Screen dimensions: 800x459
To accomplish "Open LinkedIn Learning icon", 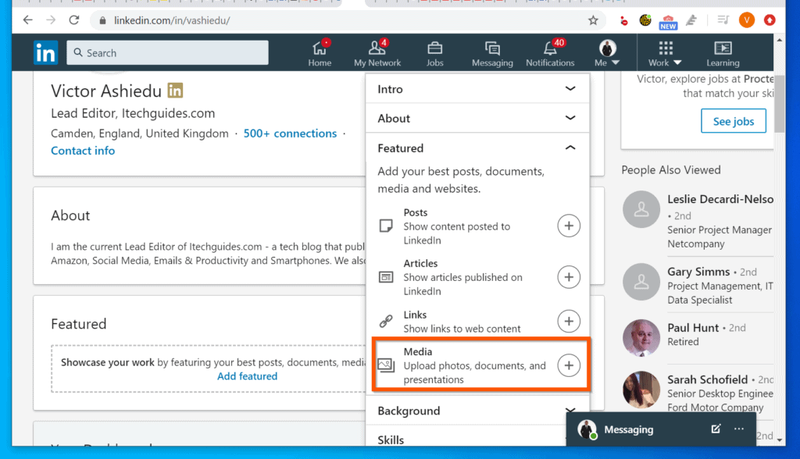I will coord(722,53).
